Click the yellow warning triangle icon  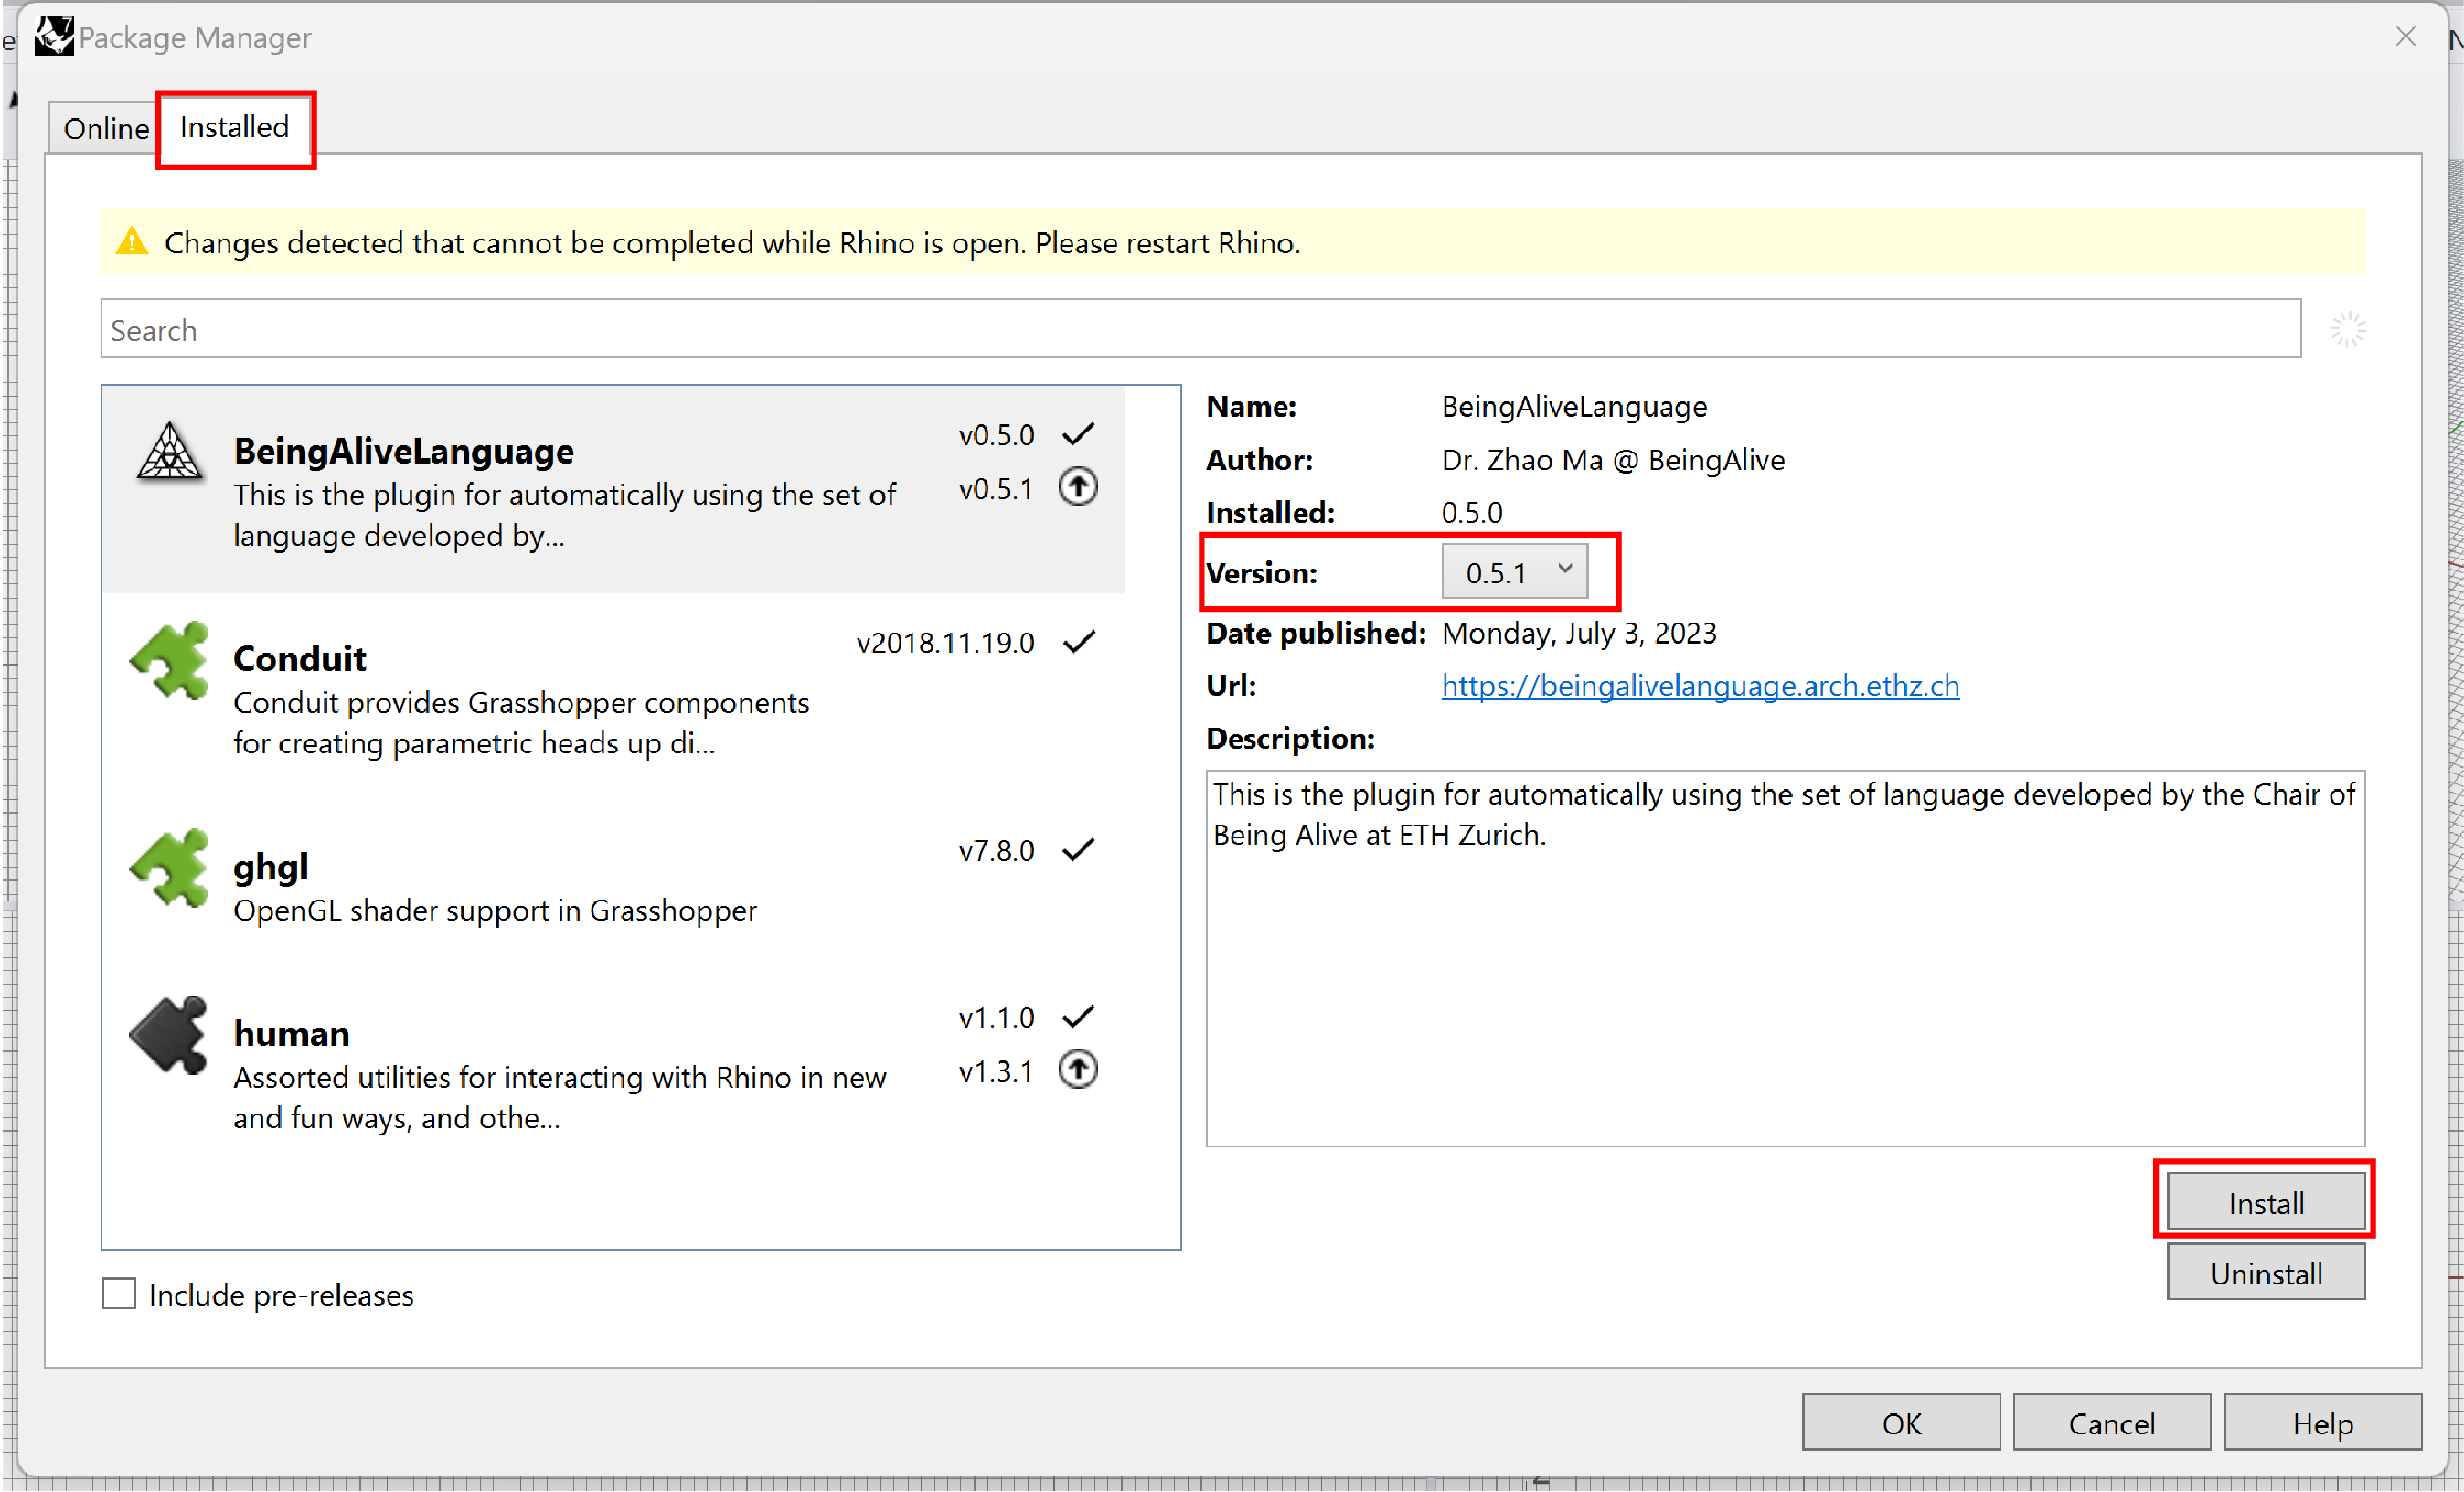click(x=132, y=242)
